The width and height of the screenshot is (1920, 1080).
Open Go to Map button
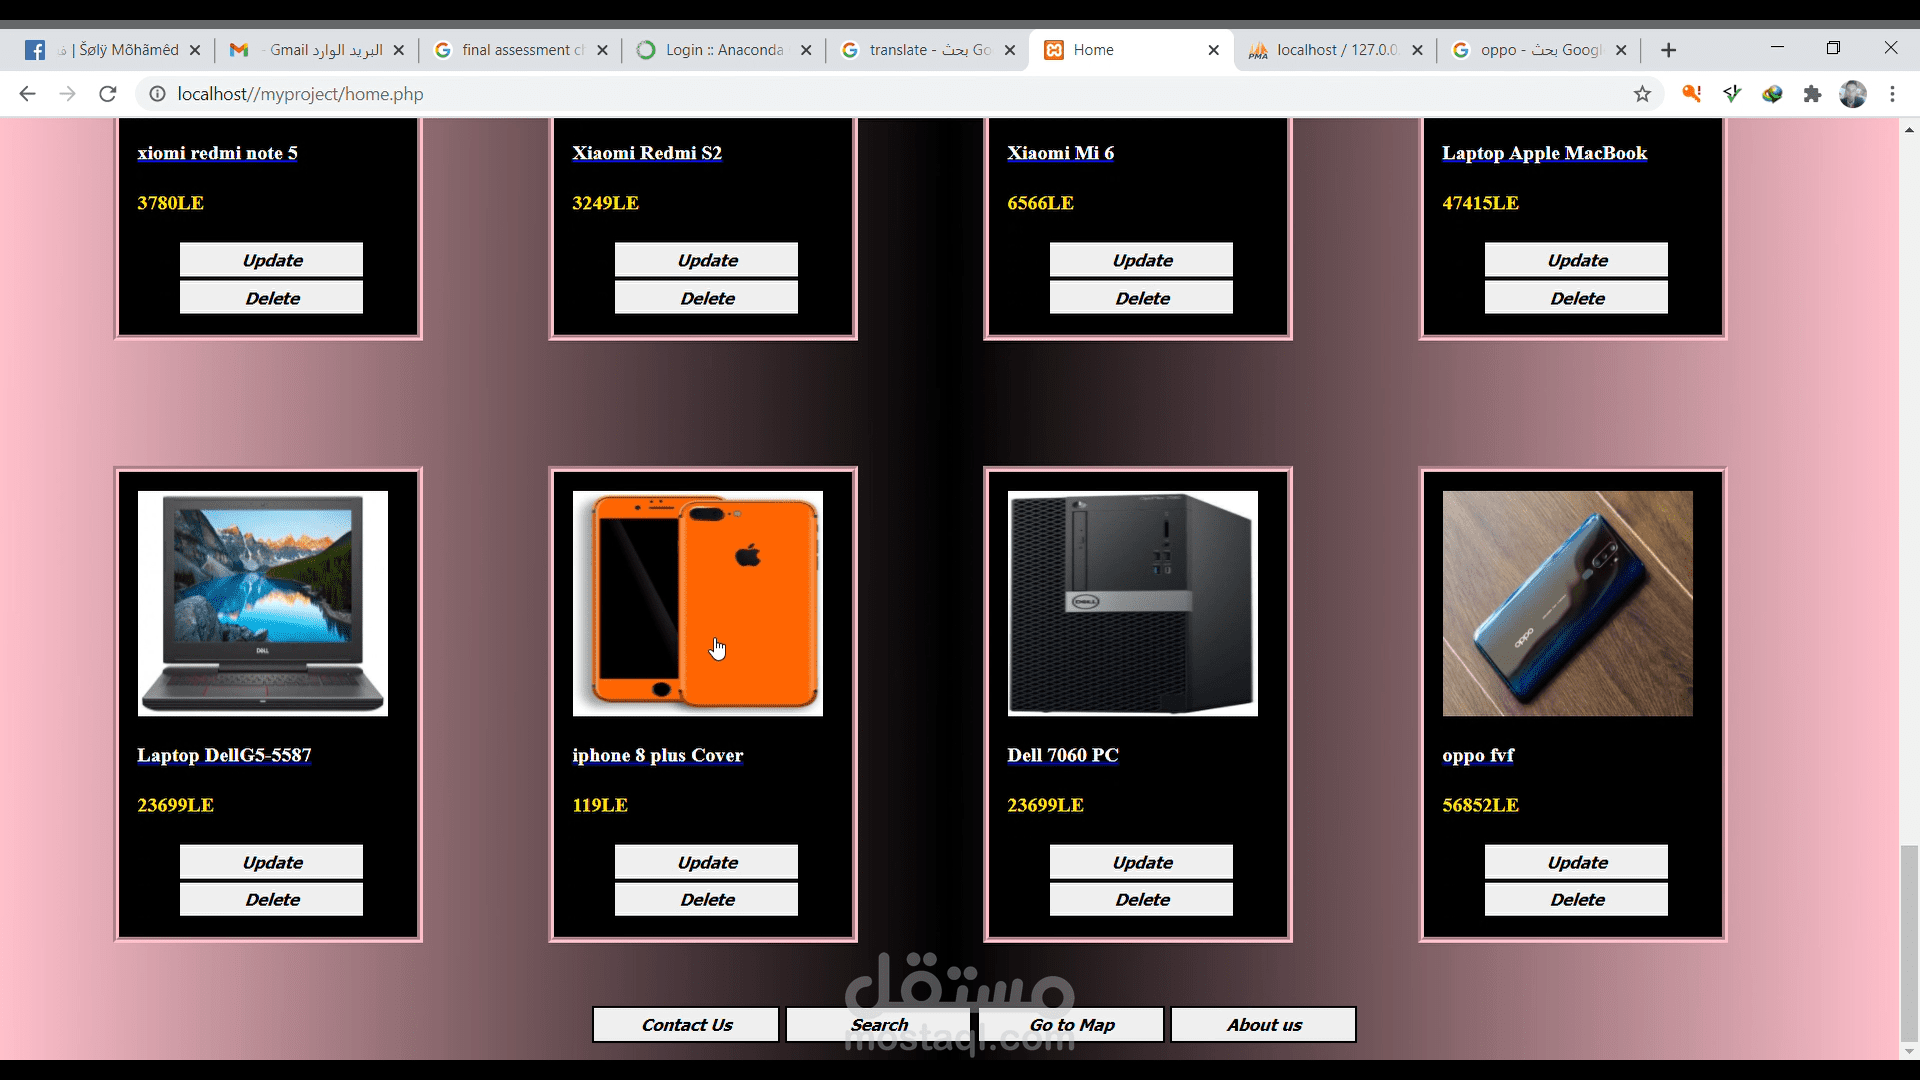(x=1072, y=1025)
